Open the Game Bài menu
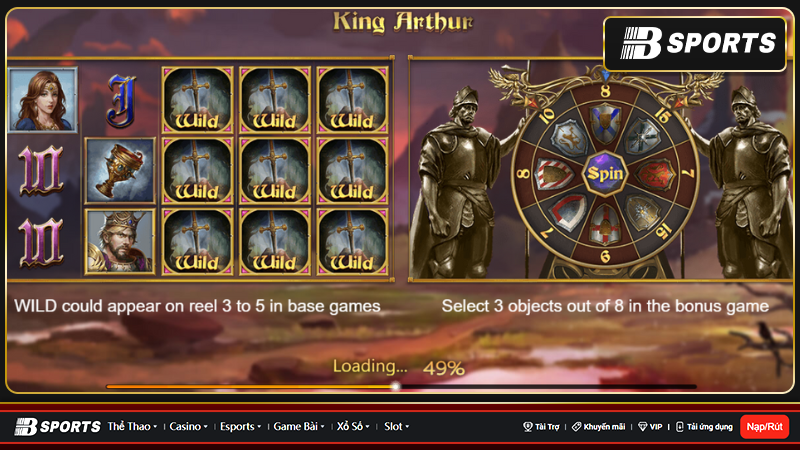Viewport: 800px width, 450px height. point(299,427)
